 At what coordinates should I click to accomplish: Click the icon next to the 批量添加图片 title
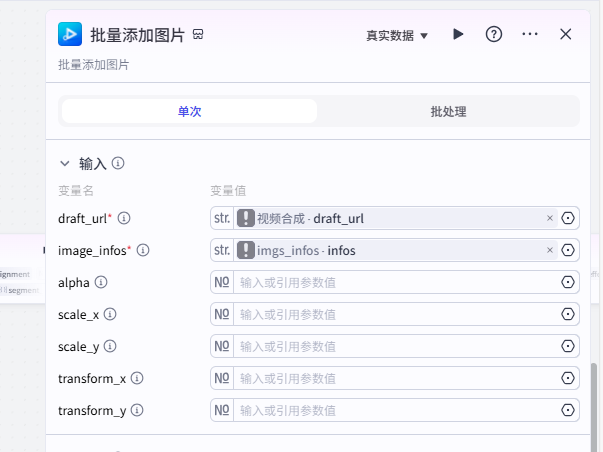198,35
